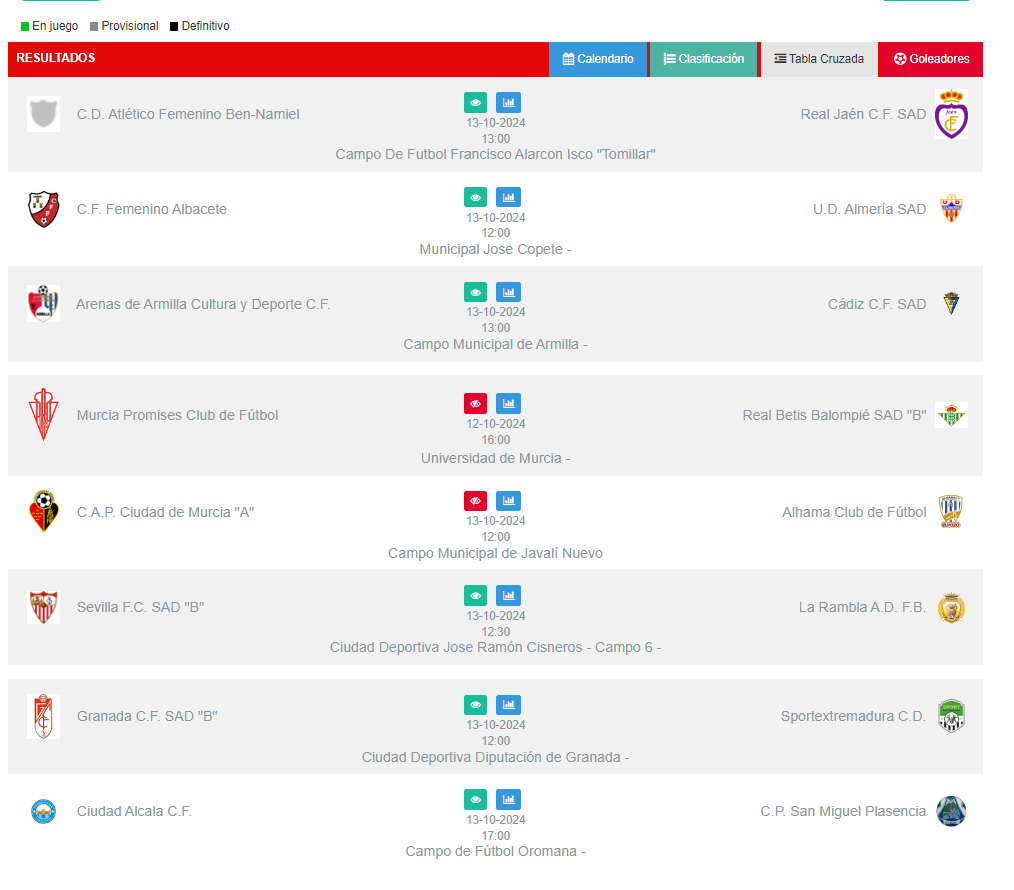The width and height of the screenshot is (1014, 890).
Task: Open the Calendario tab
Action: point(598,59)
